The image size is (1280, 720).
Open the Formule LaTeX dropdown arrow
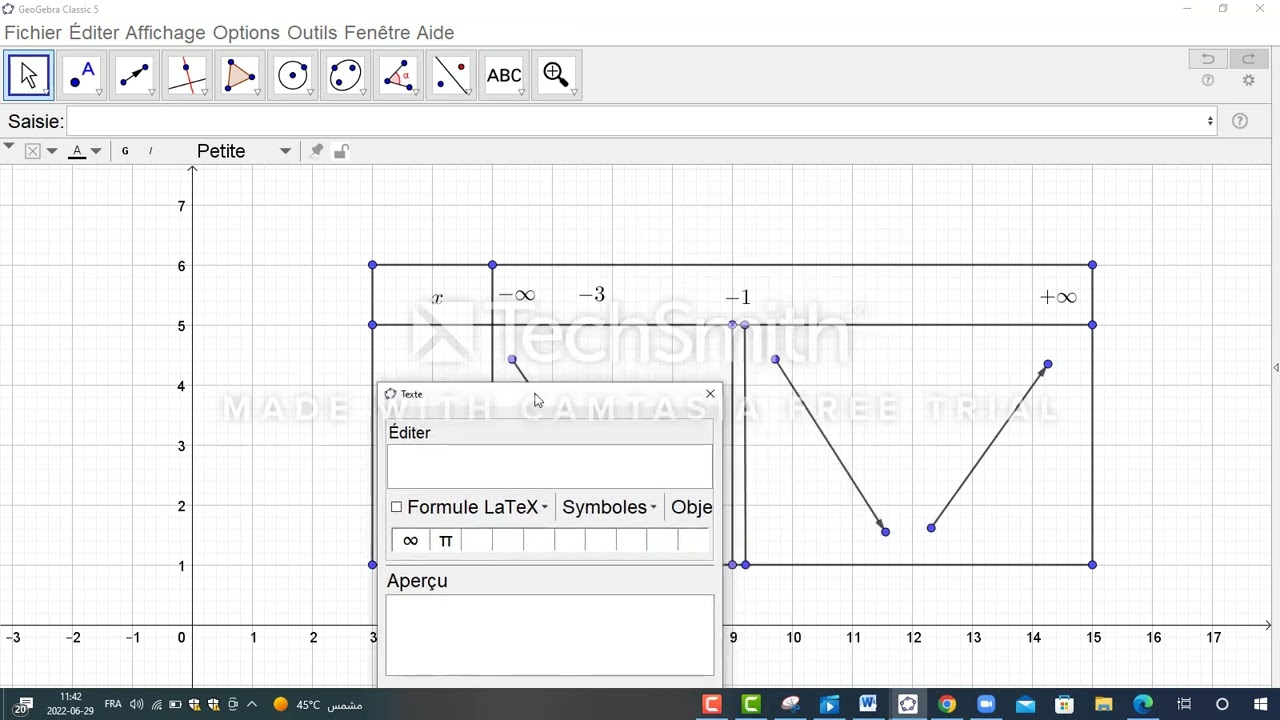click(544, 508)
